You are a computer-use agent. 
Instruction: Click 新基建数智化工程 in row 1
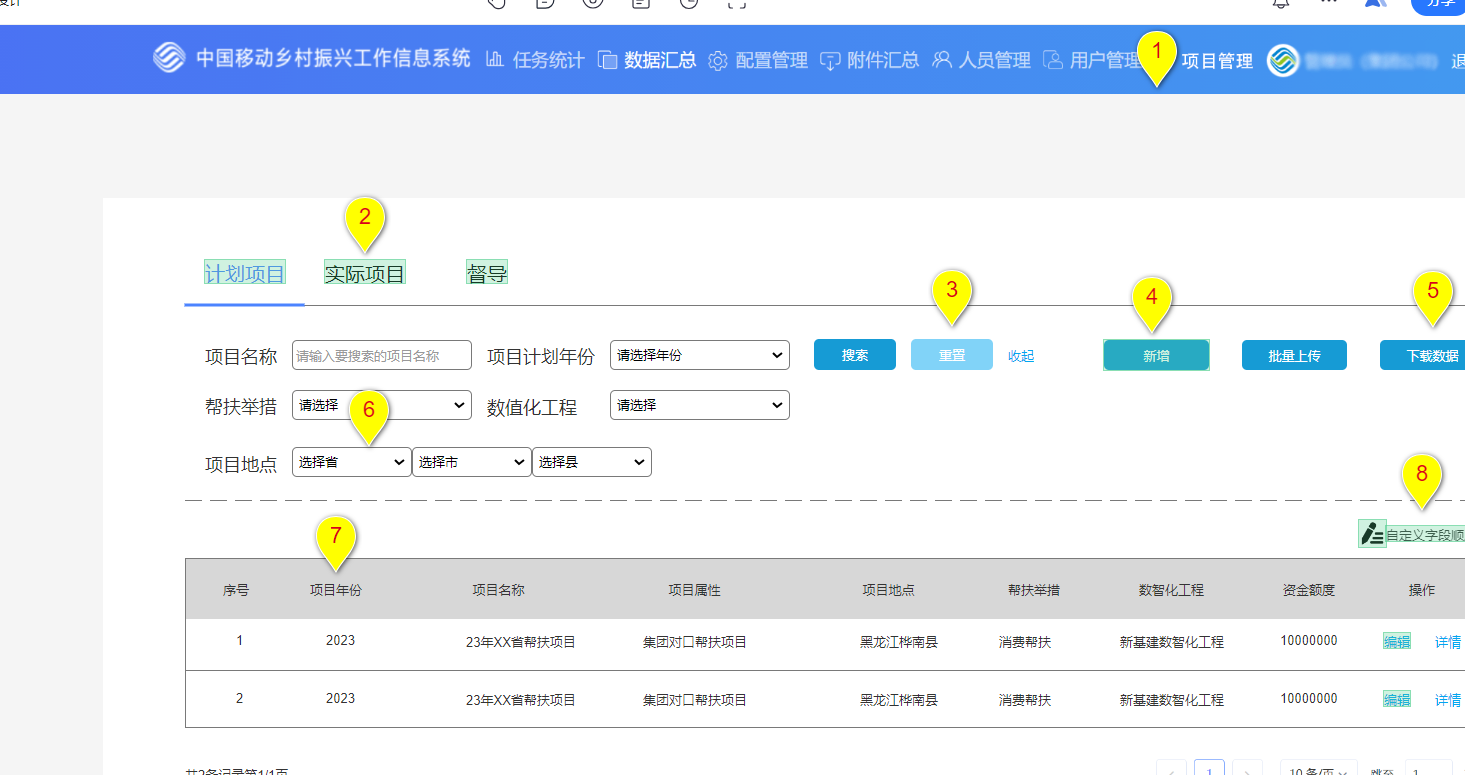click(1172, 642)
